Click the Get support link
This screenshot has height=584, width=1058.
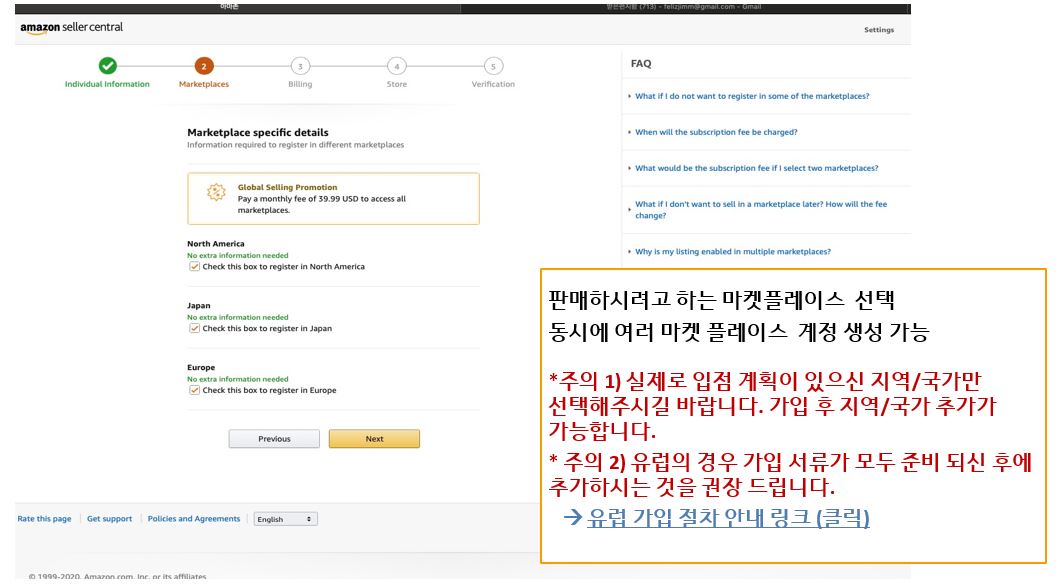tap(109, 519)
